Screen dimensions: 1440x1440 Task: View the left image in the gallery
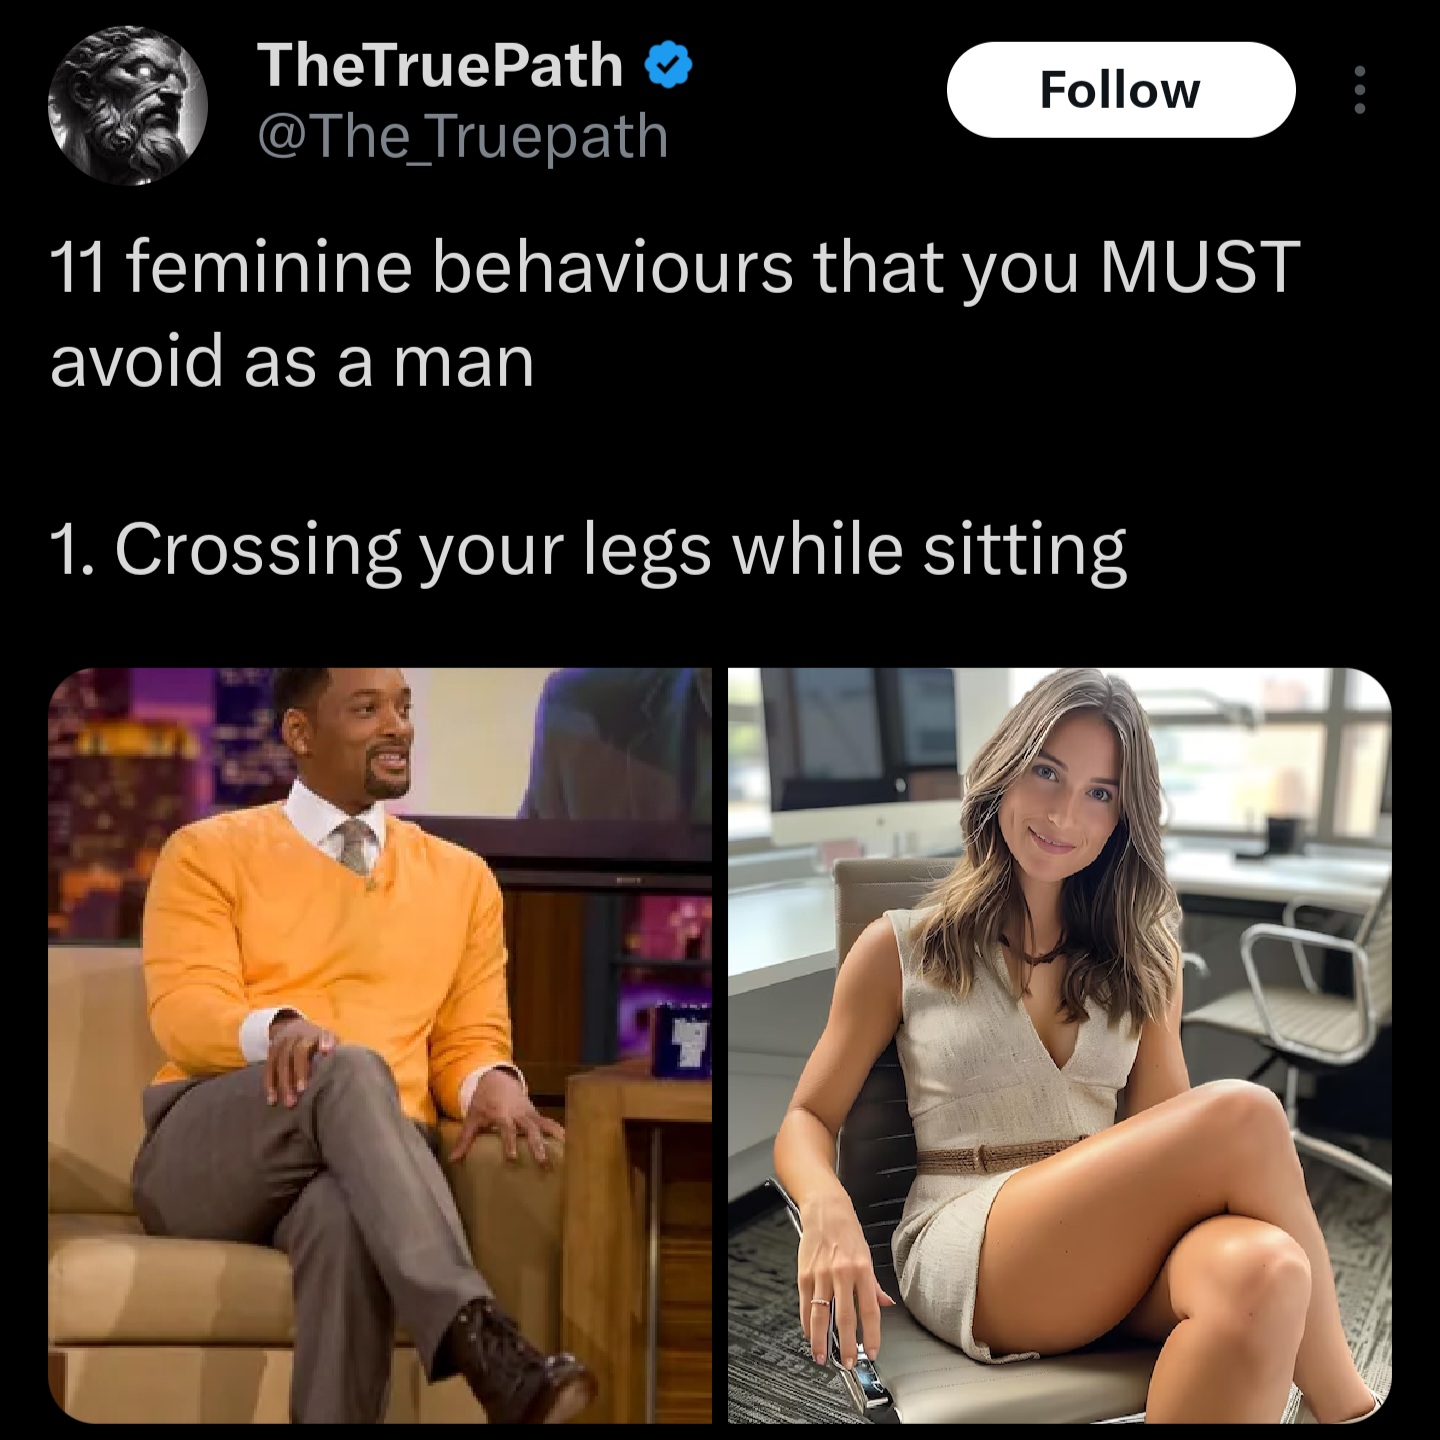coord(380,1045)
